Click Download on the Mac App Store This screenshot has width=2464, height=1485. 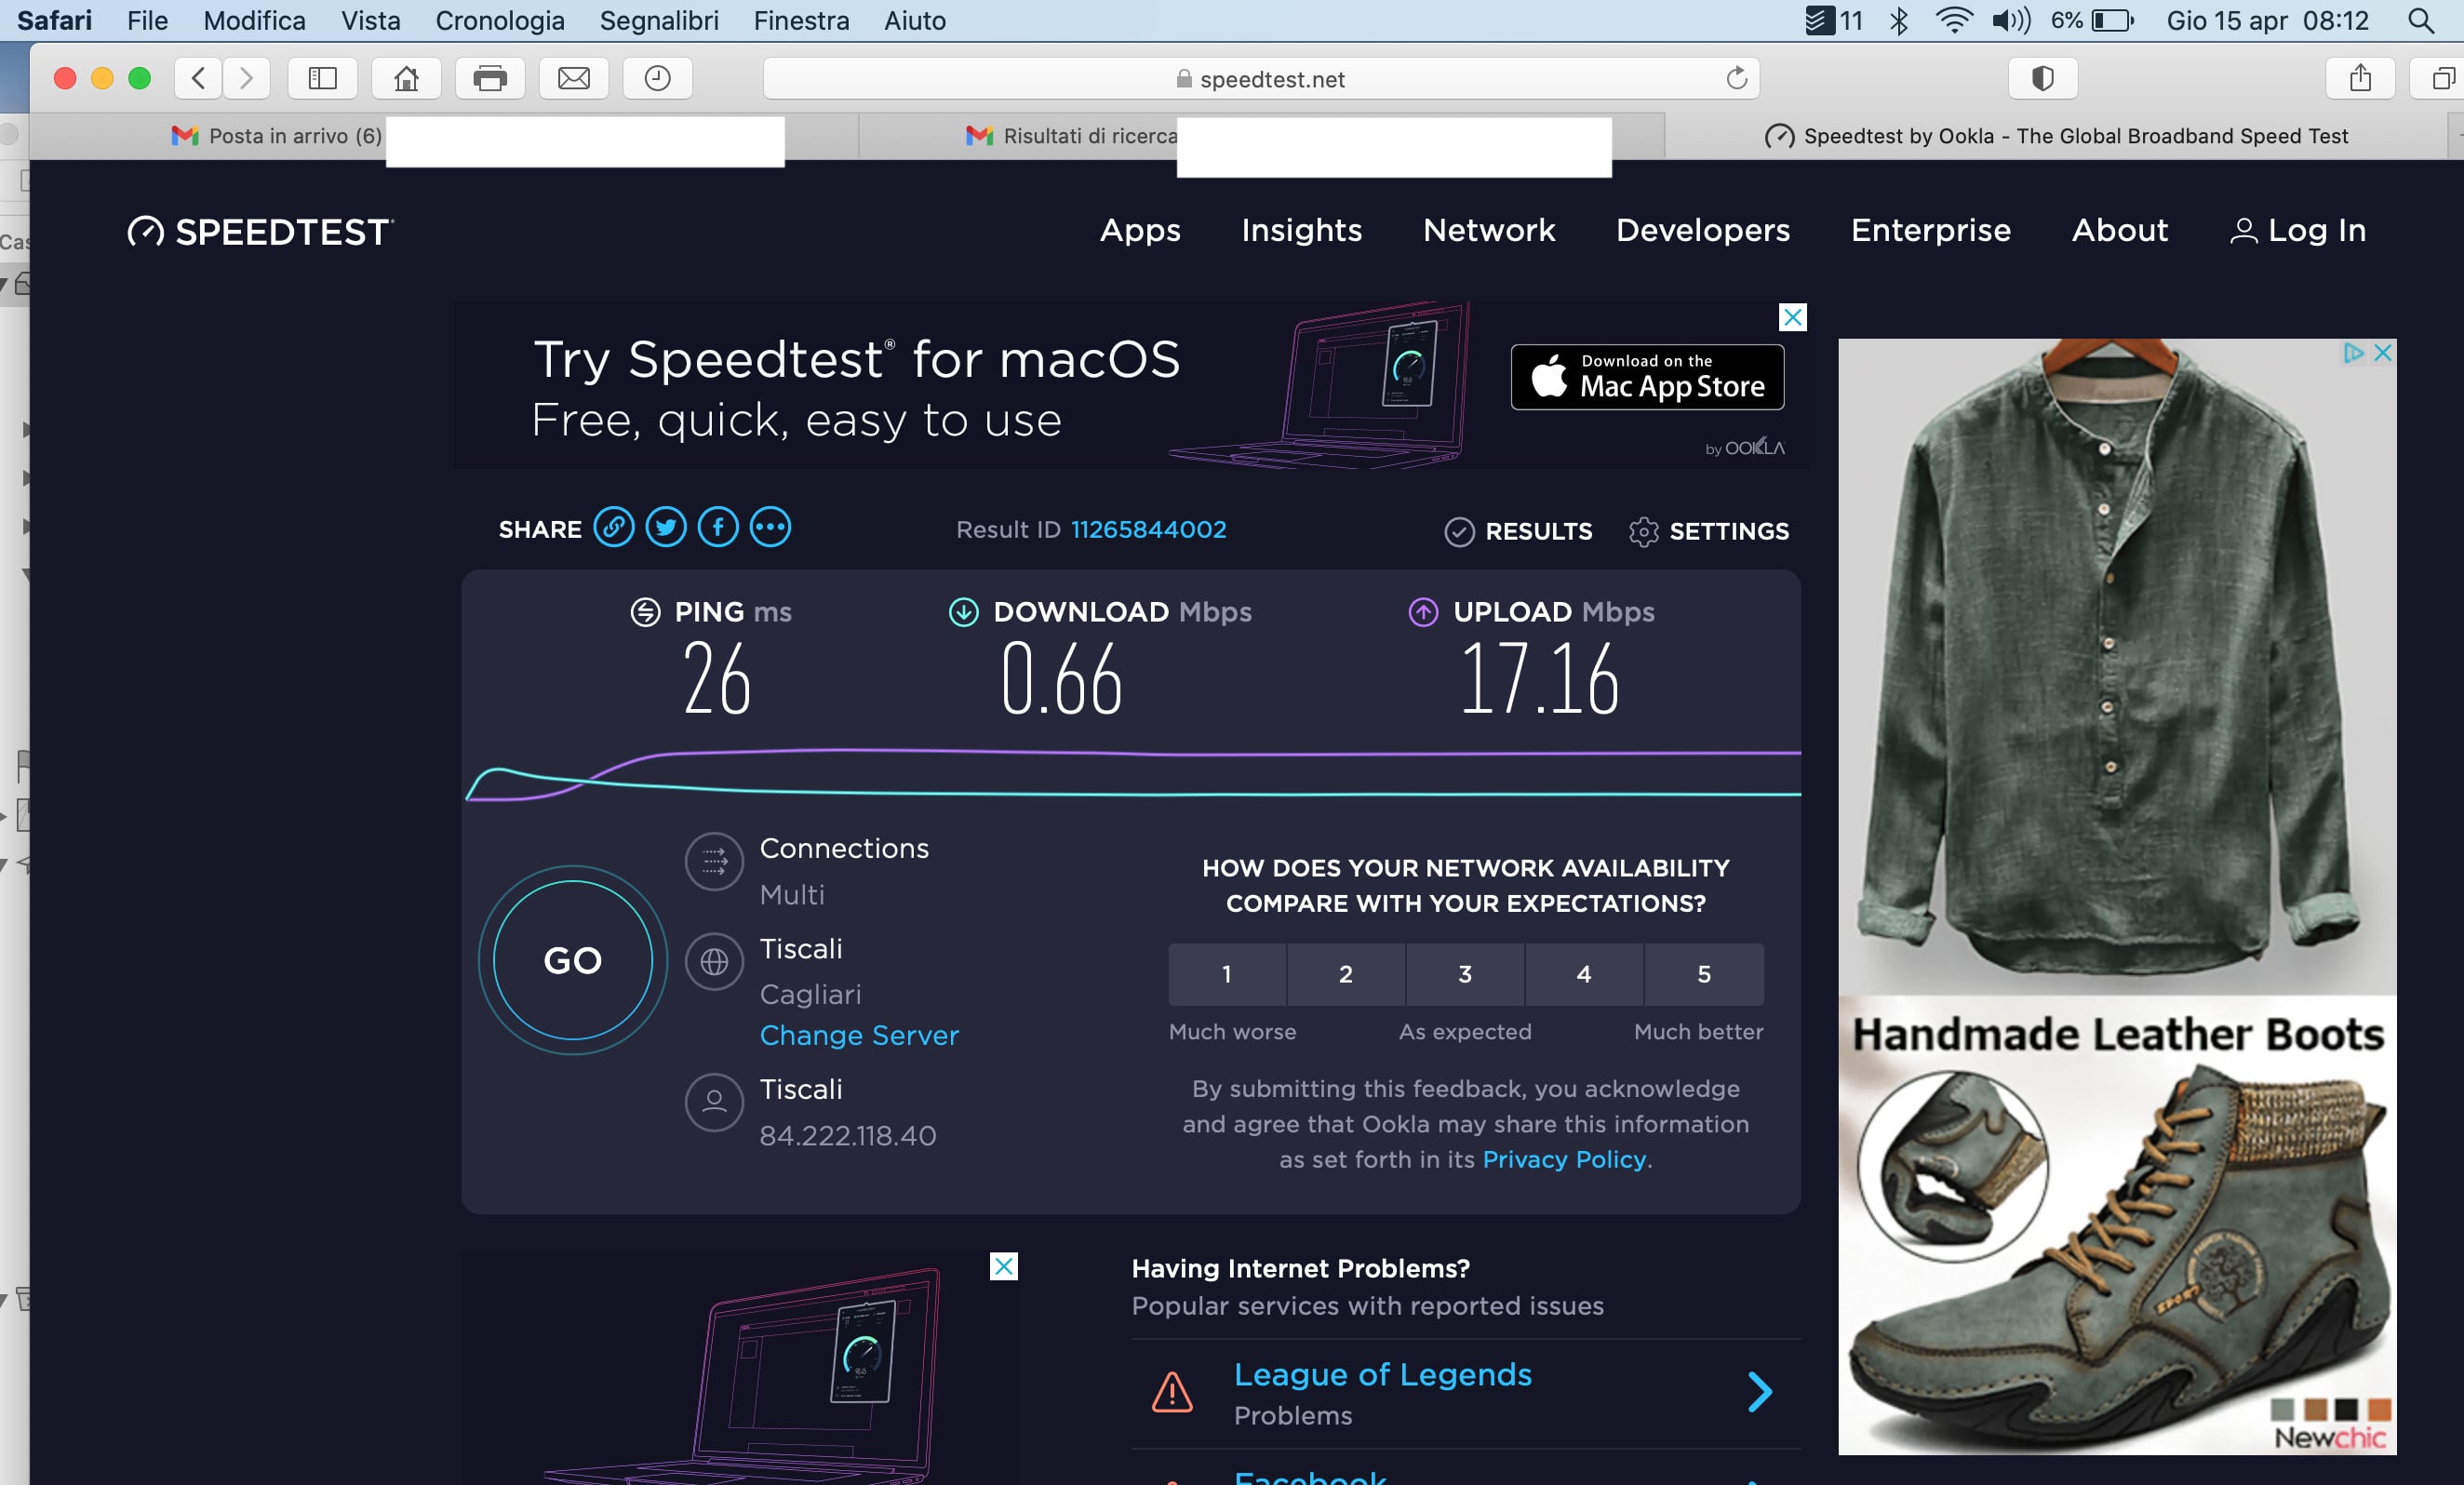tap(1647, 377)
